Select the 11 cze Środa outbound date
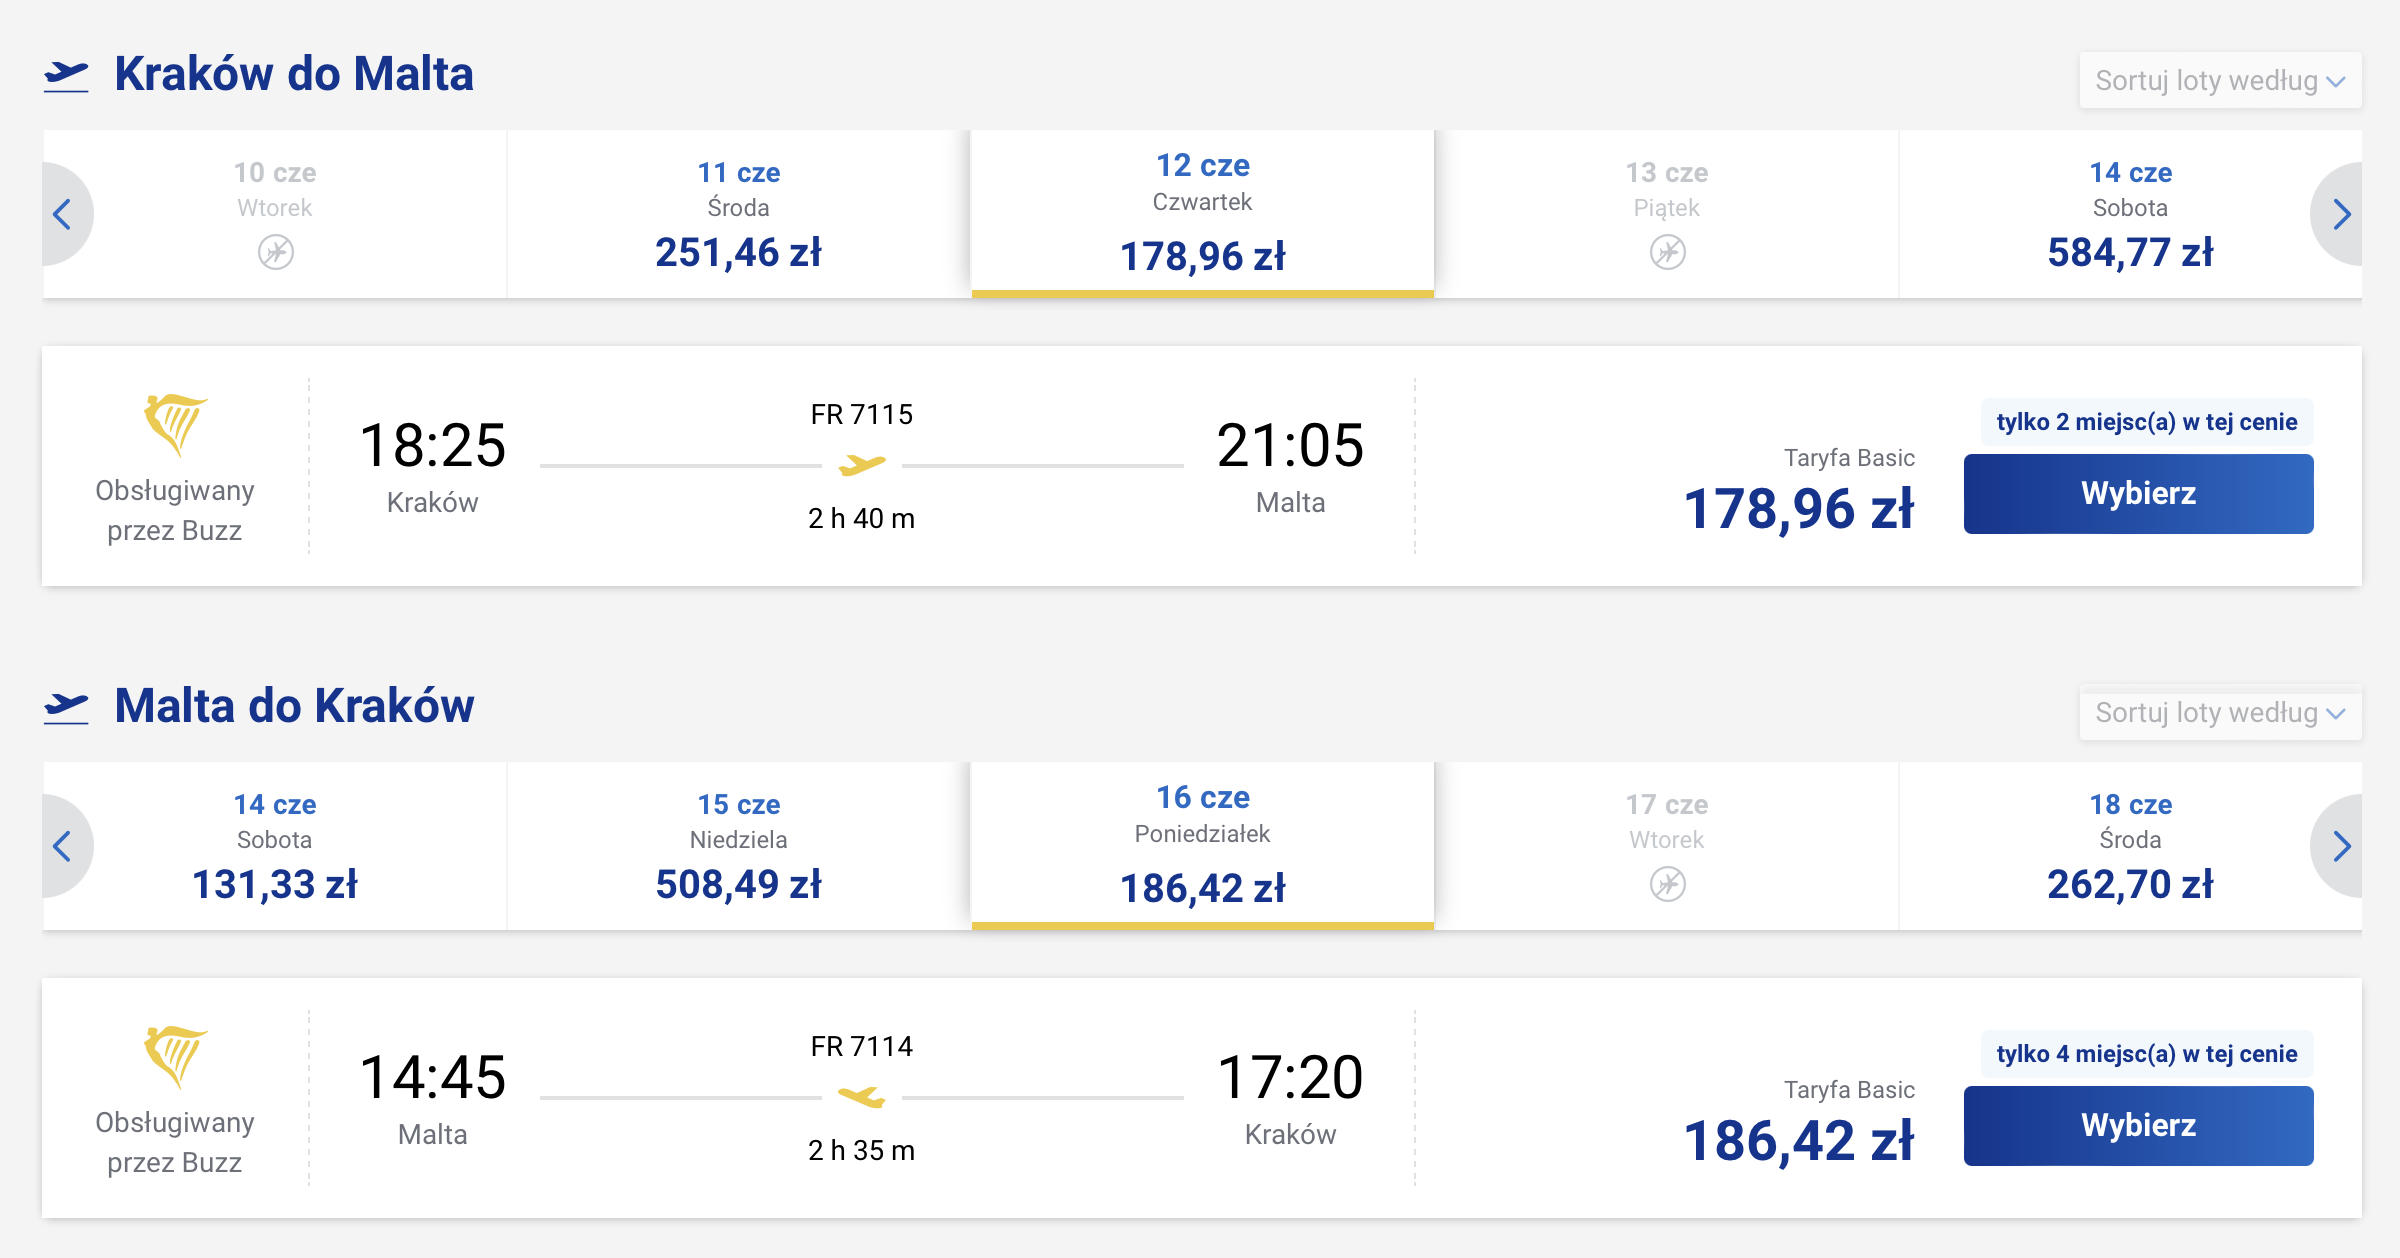The image size is (2400, 1258). pyautogui.click(x=738, y=214)
